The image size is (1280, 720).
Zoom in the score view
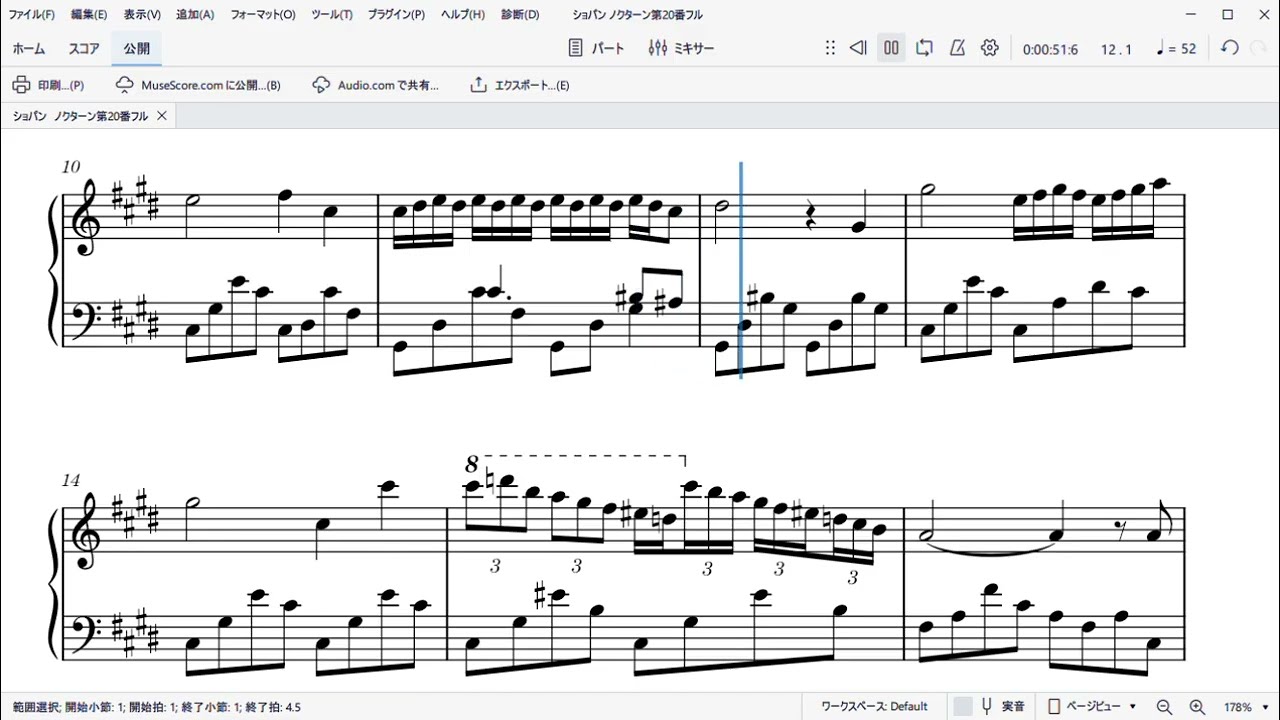coord(1197,707)
